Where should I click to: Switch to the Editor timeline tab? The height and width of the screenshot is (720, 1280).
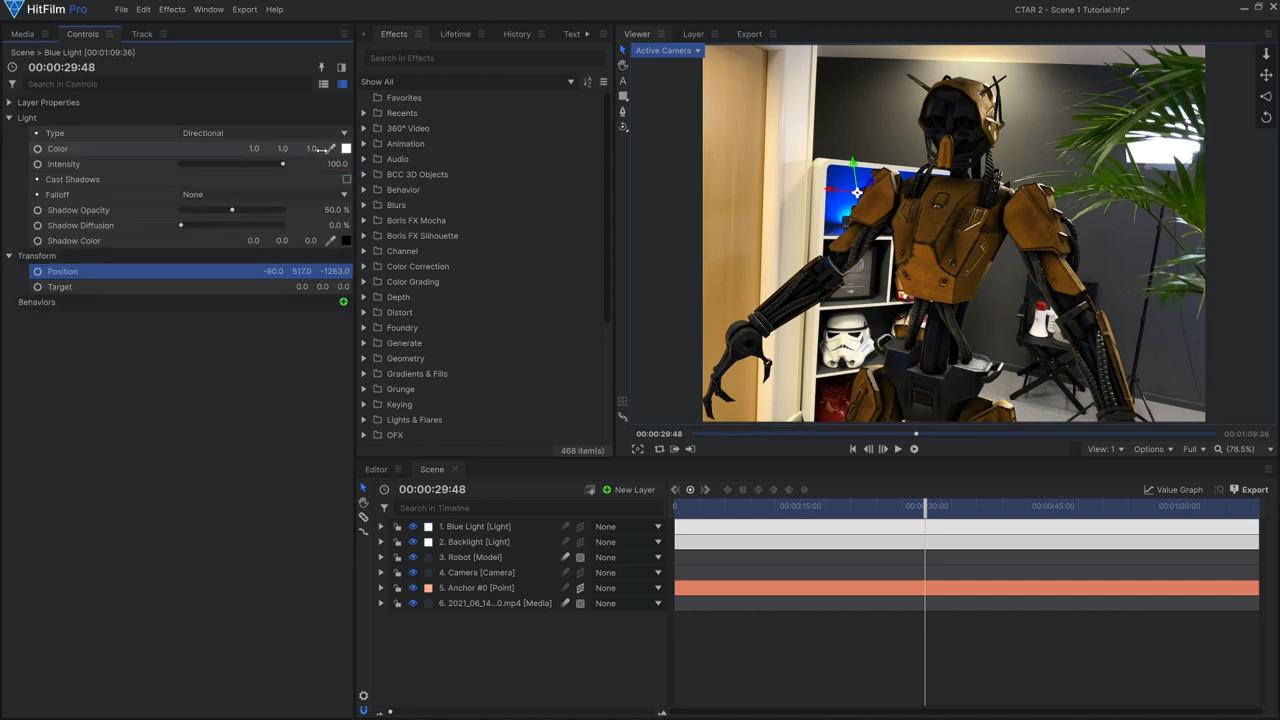point(376,470)
